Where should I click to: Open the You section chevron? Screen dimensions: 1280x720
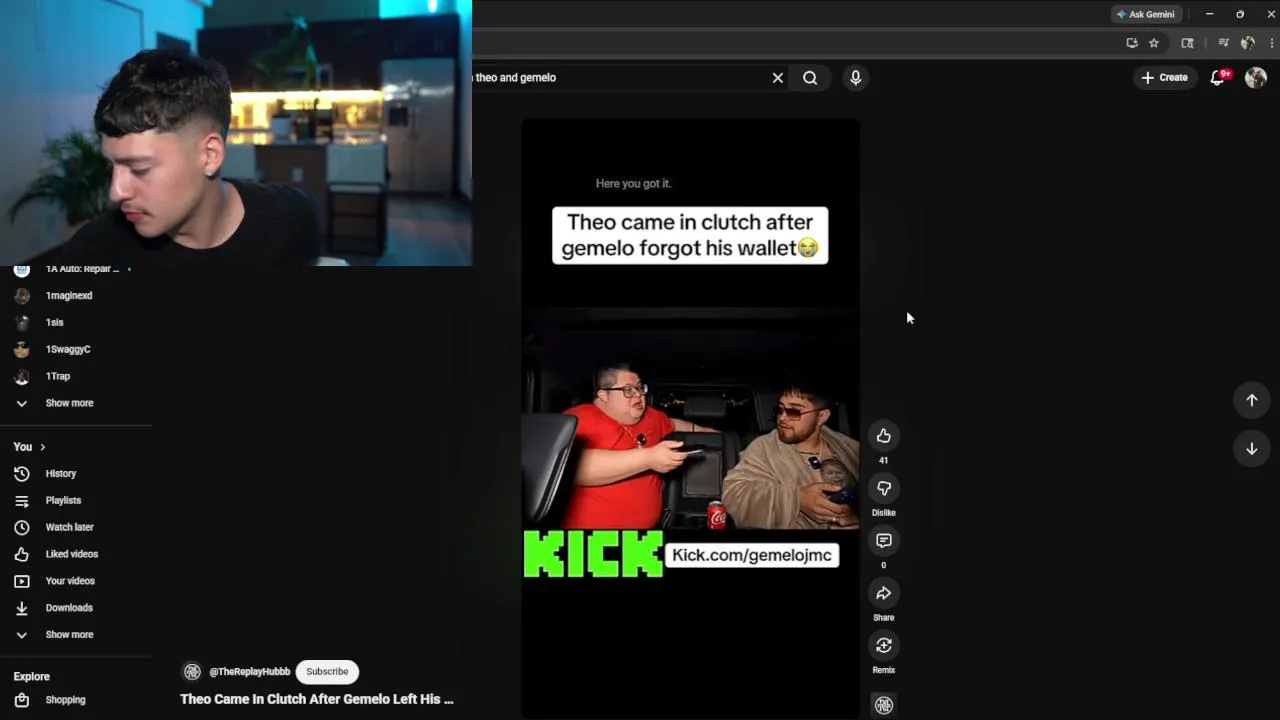42,447
